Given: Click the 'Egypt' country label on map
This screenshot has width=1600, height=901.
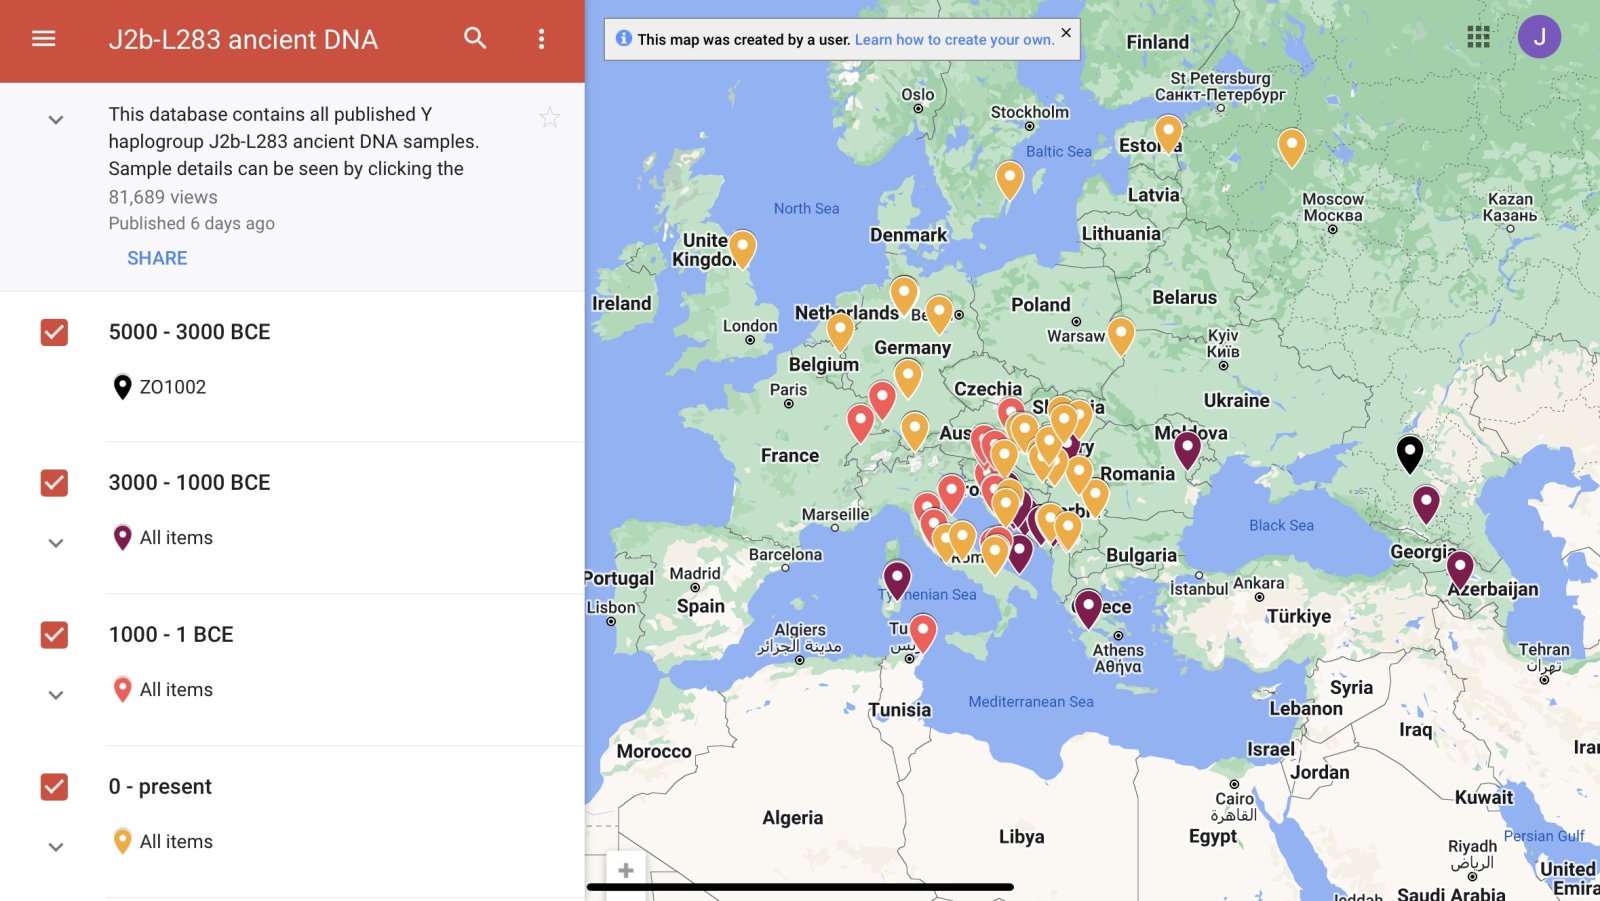Looking at the screenshot, I should (1213, 836).
